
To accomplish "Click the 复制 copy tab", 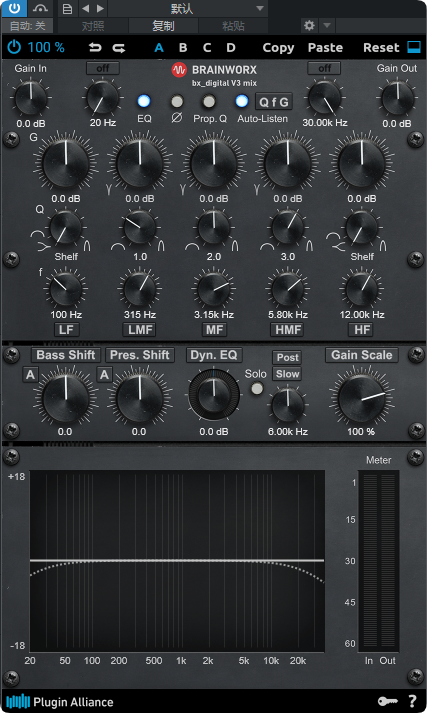I will [x=163, y=26].
